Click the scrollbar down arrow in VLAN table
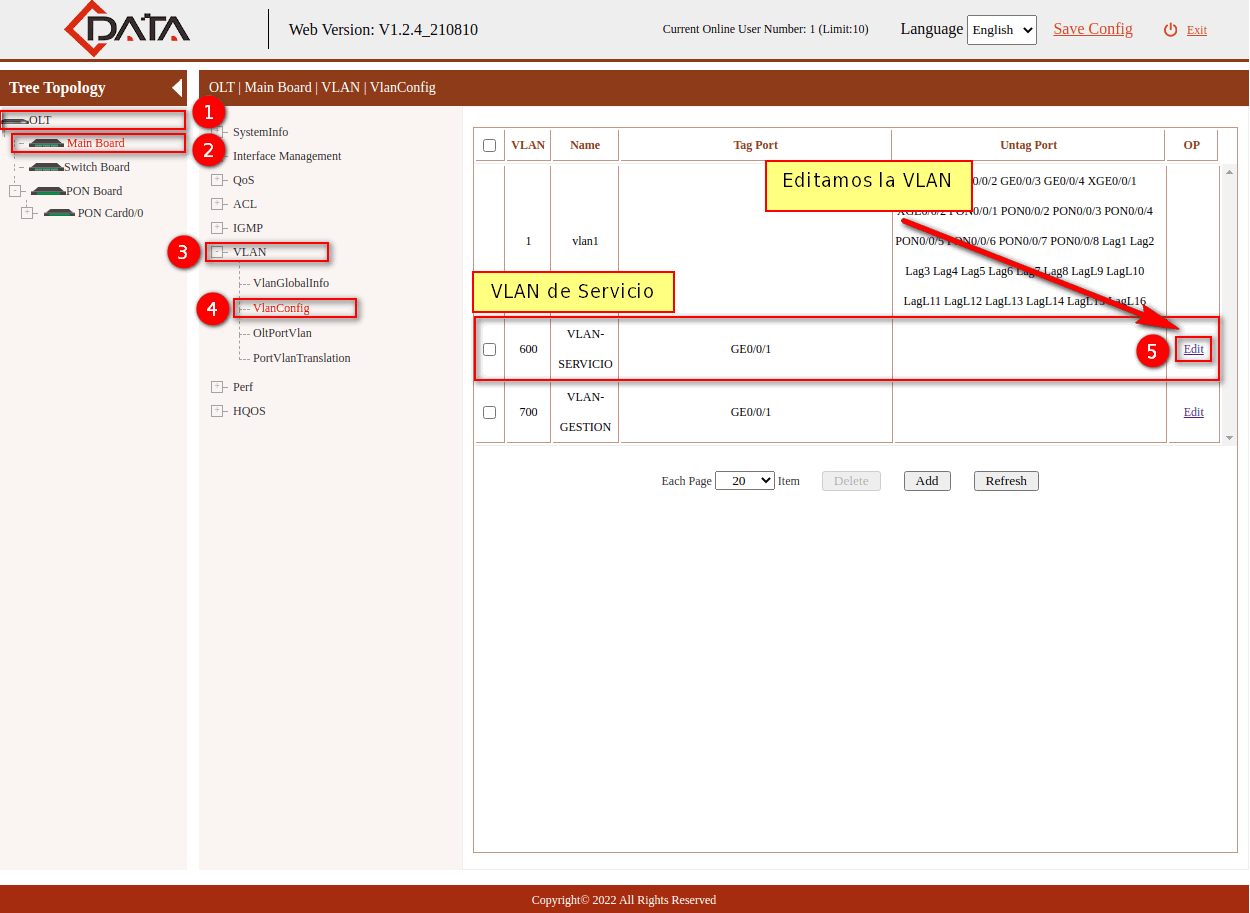1250x913 pixels. 1229,437
